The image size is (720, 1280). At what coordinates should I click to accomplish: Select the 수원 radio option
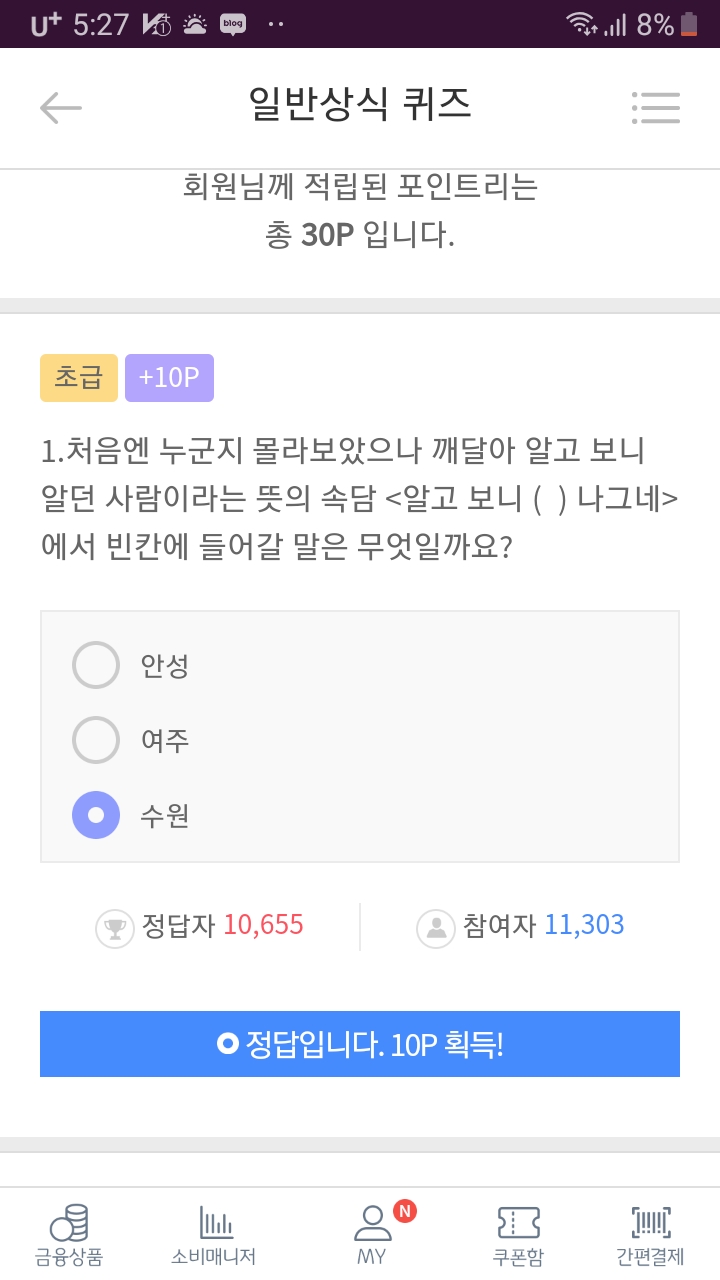click(x=96, y=815)
